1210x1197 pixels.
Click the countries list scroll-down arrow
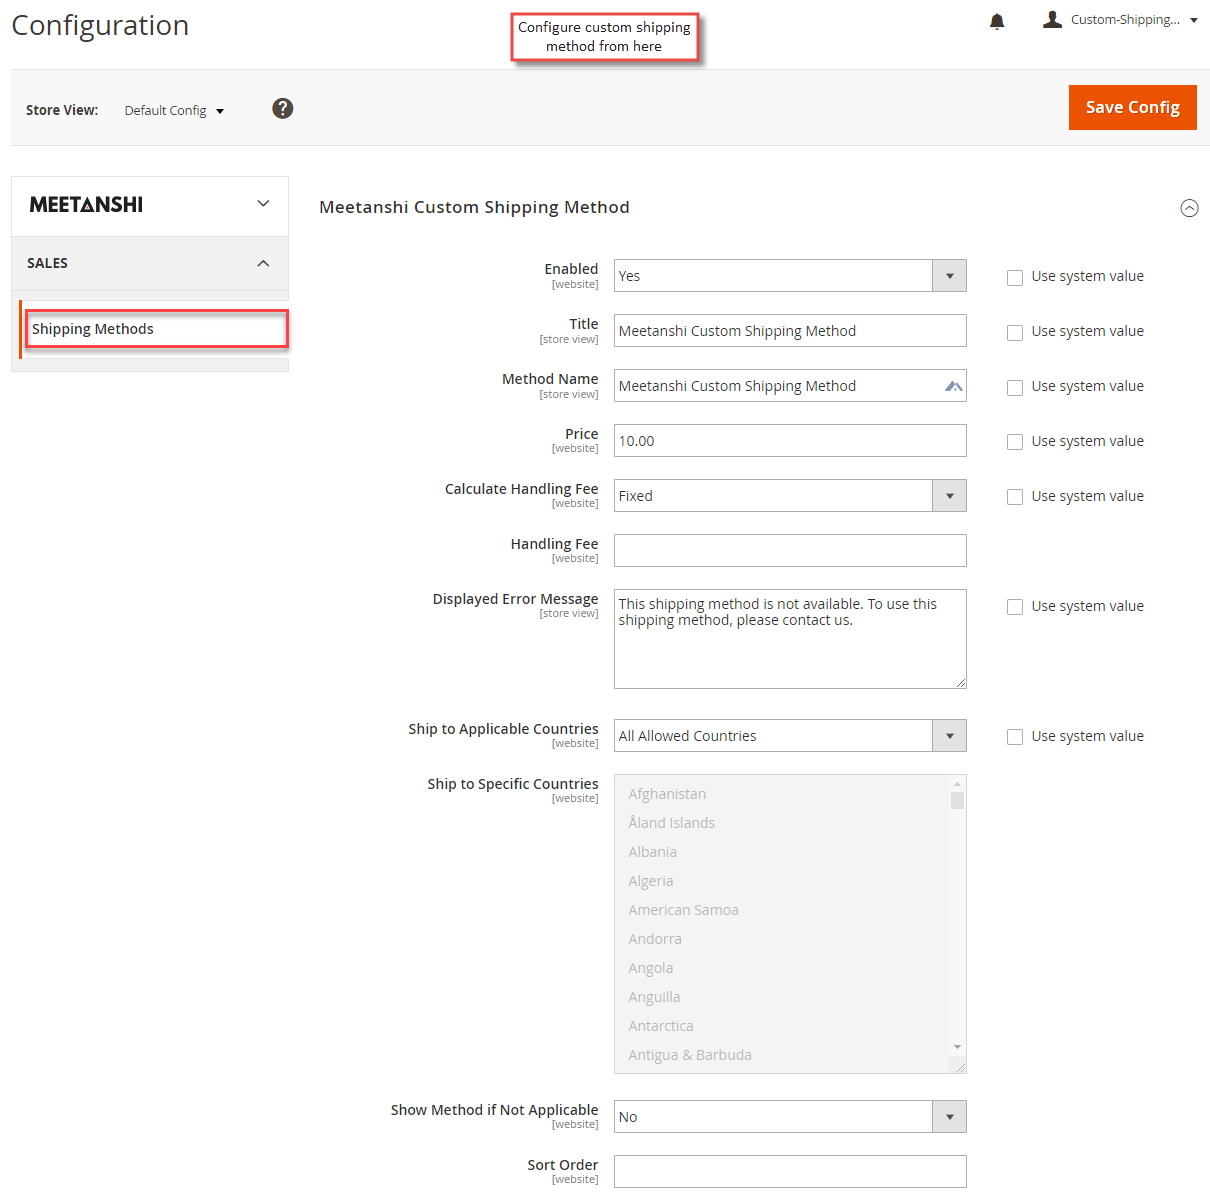(958, 1047)
